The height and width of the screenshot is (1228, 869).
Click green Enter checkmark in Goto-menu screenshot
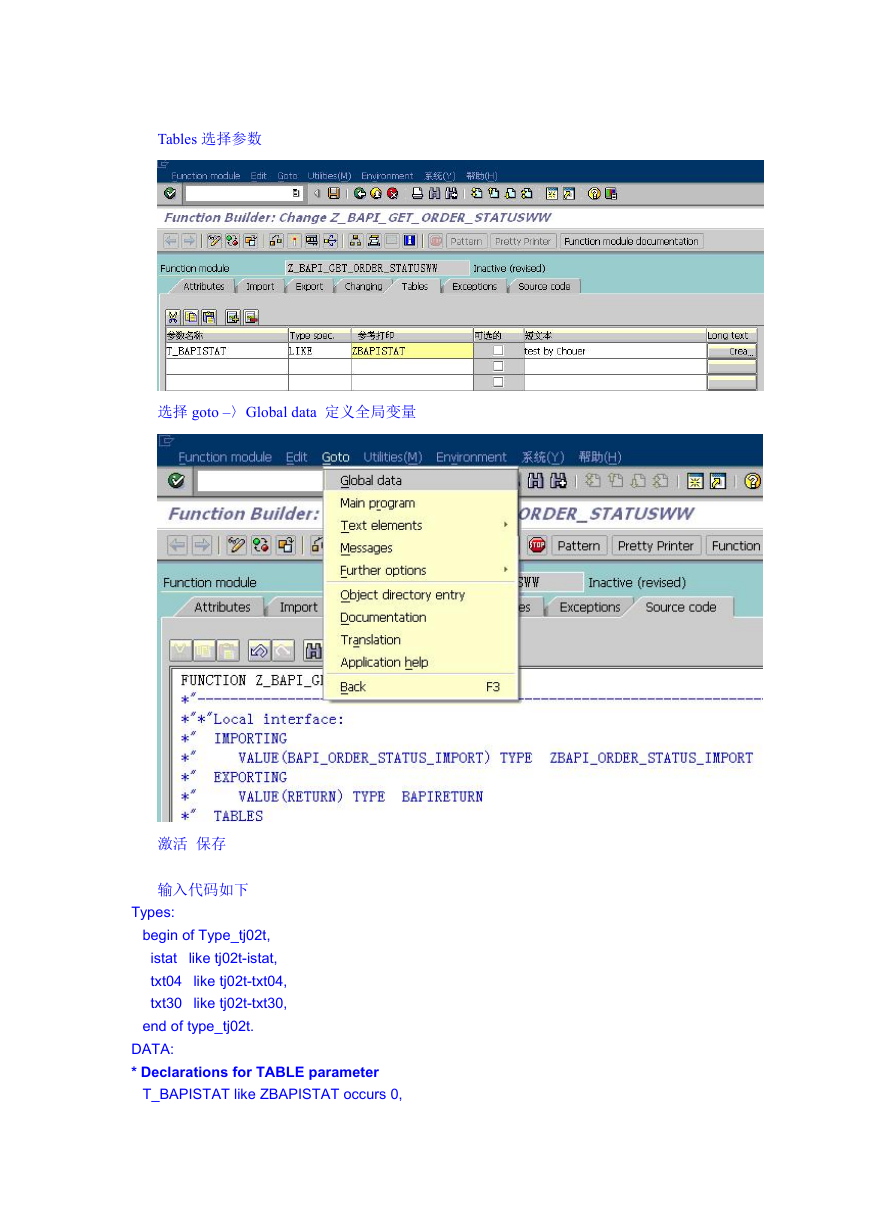pos(177,481)
